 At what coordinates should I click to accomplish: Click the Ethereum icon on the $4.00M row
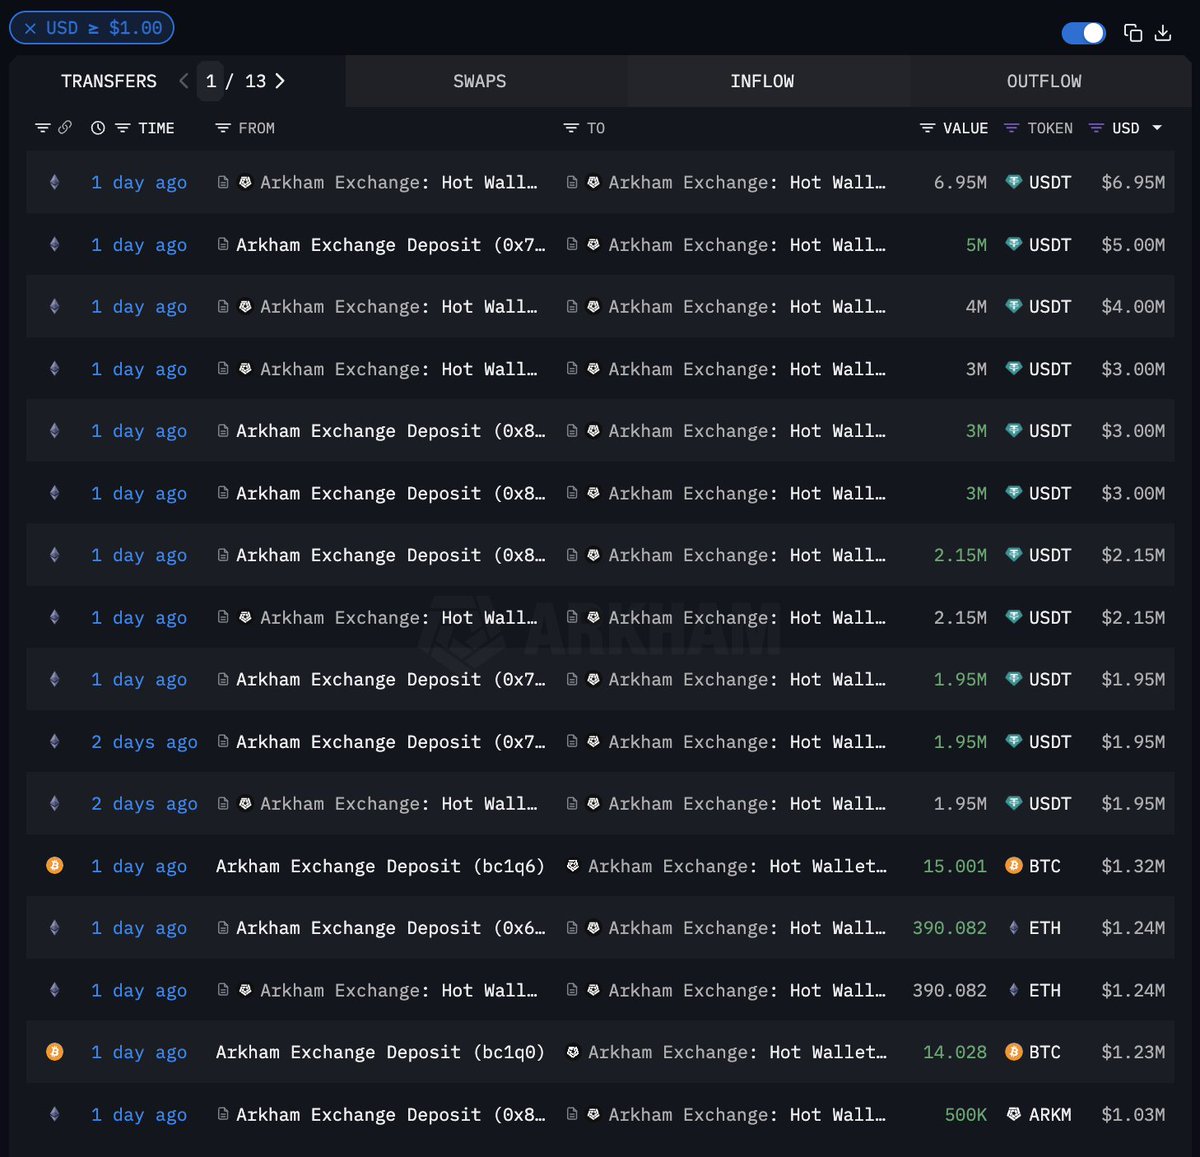[x=55, y=307]
